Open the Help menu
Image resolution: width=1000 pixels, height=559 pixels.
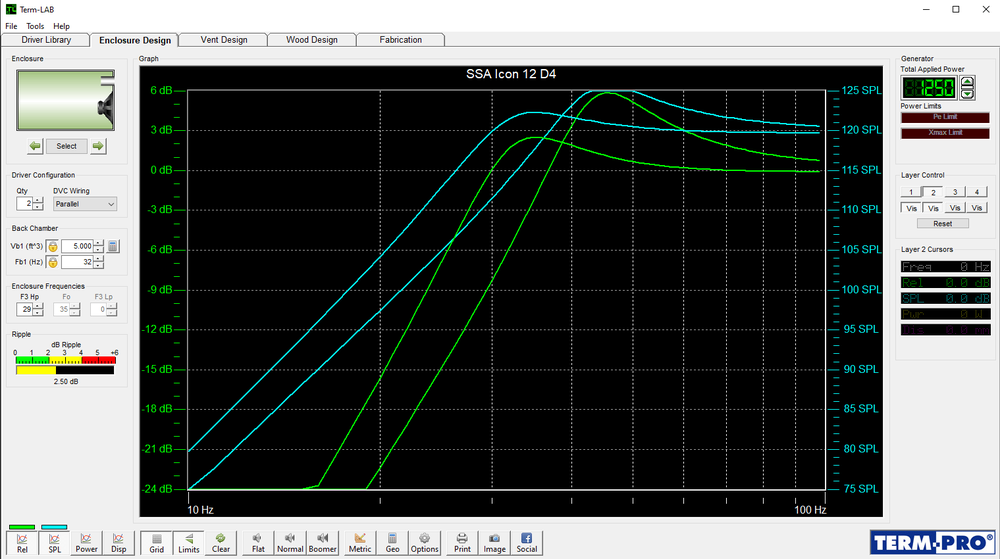click(x=61, y=26)
